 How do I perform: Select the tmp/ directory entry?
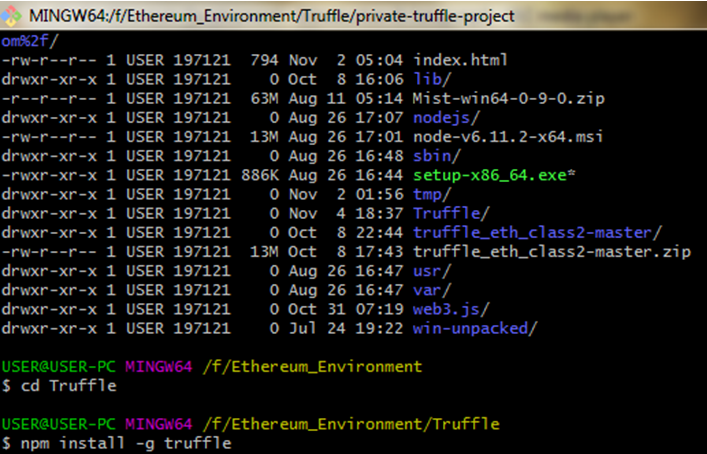pyautogui.click(x=432, y=194)
